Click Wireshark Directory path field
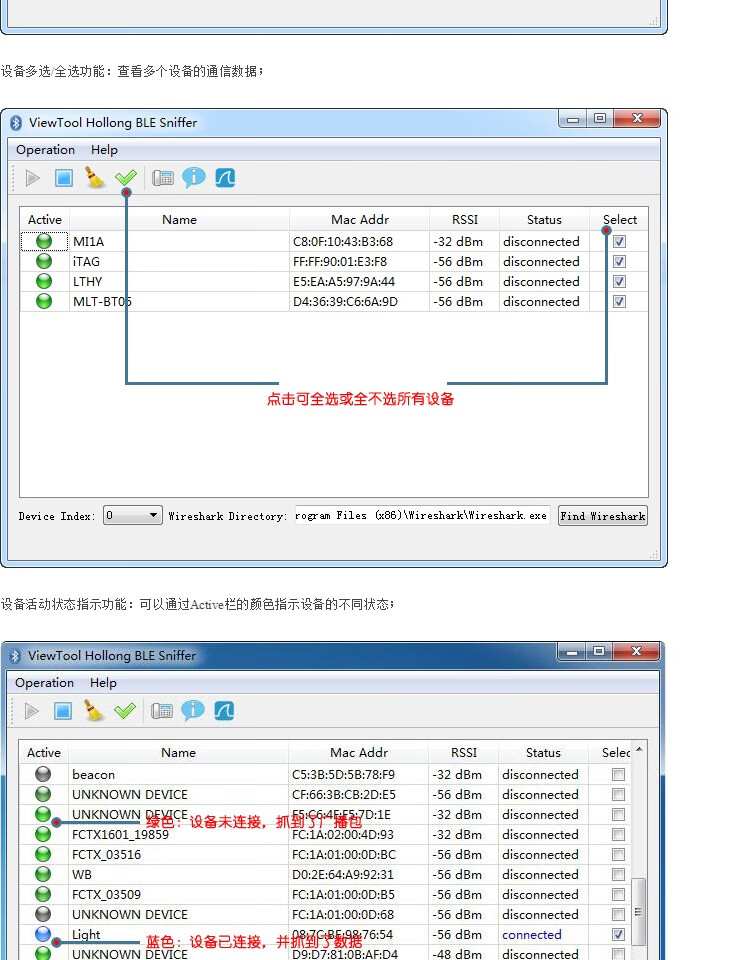750x960 pixels. click(422, 516)
